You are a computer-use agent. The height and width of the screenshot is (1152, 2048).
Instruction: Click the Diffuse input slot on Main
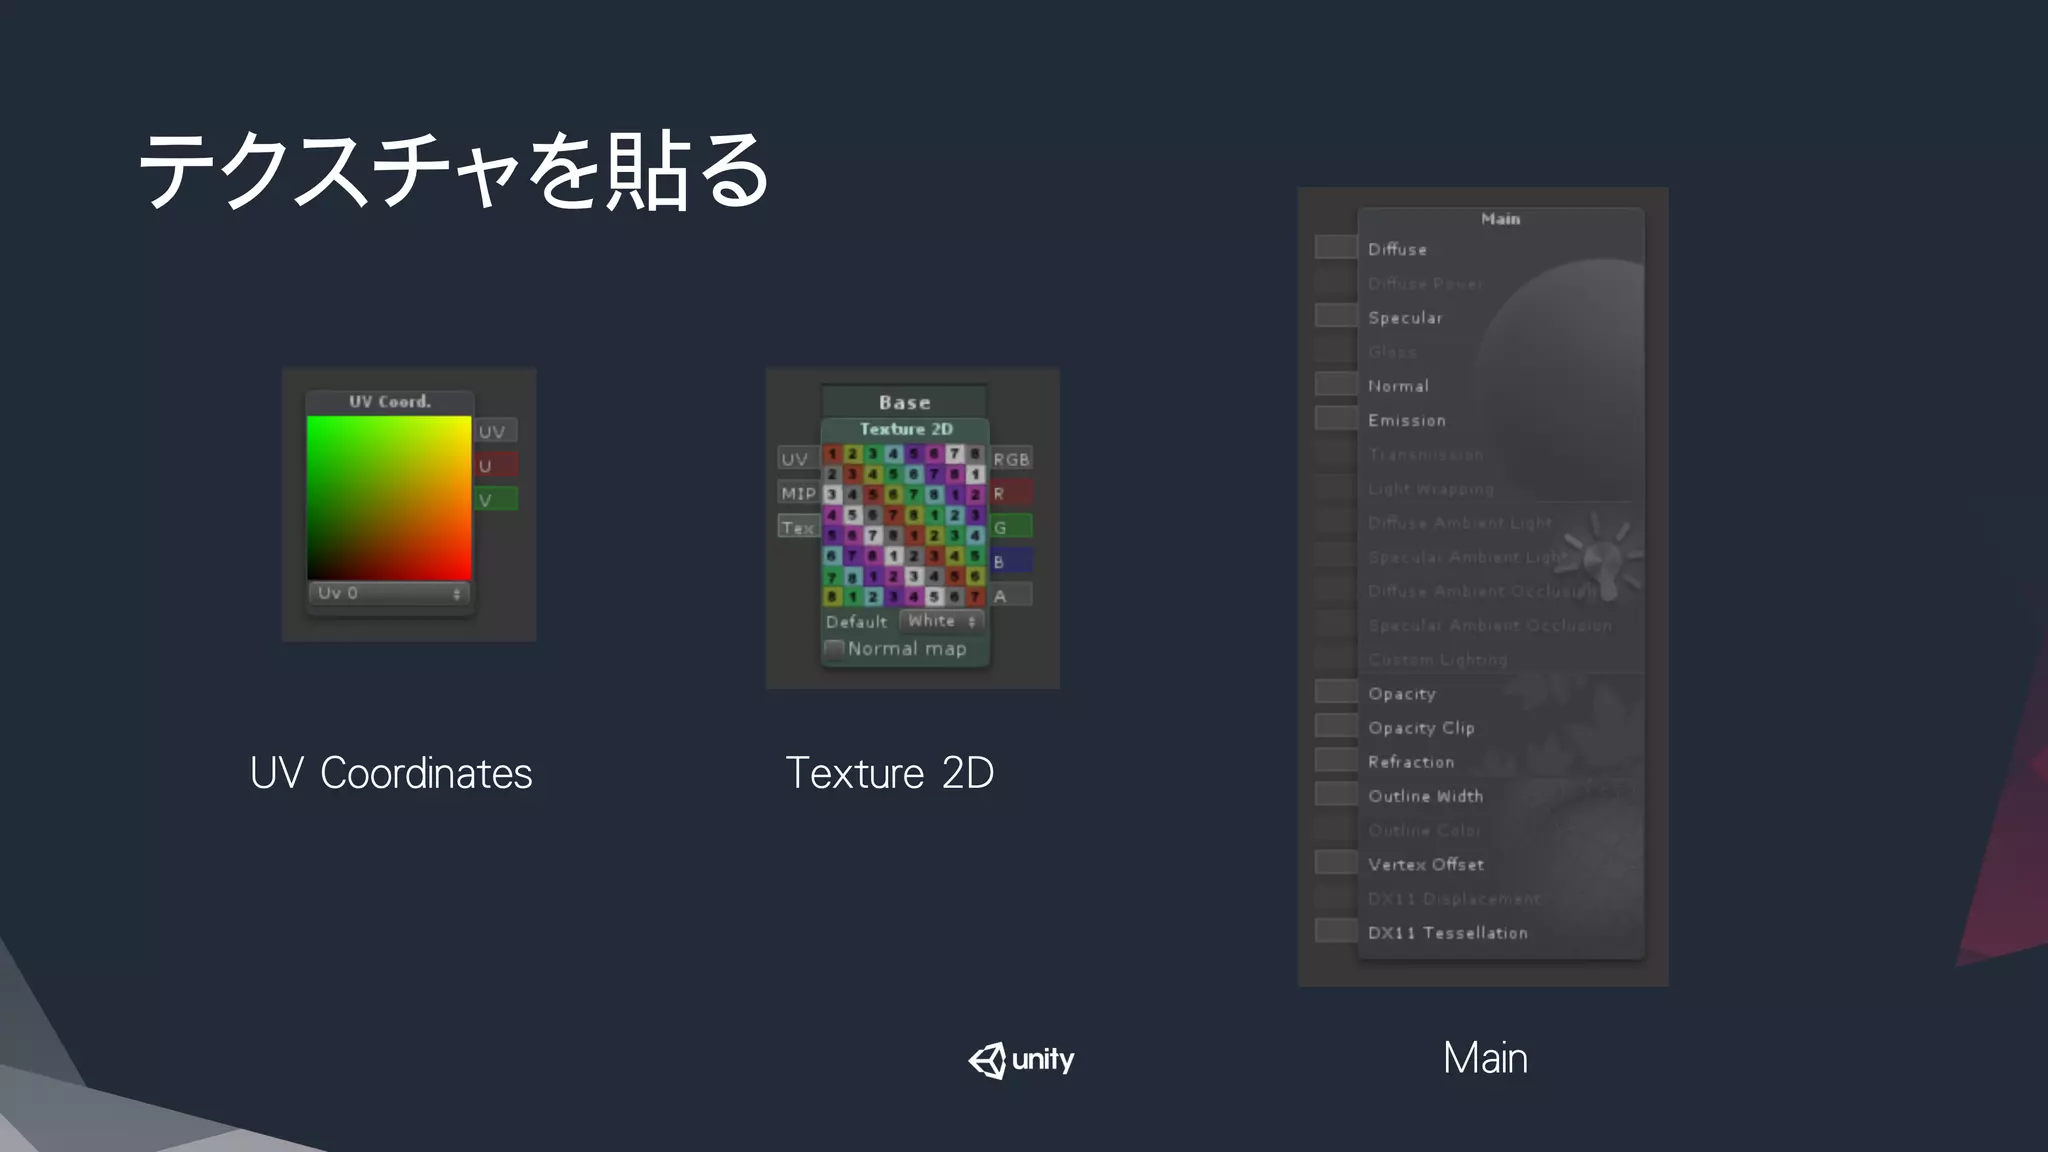1336,247
